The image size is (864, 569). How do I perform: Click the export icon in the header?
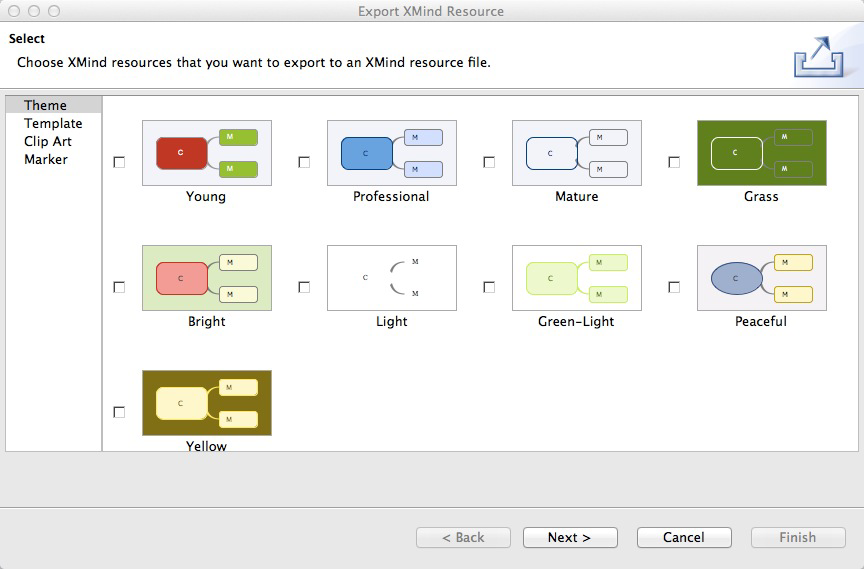pyautogui.click(x=819, y=57)
